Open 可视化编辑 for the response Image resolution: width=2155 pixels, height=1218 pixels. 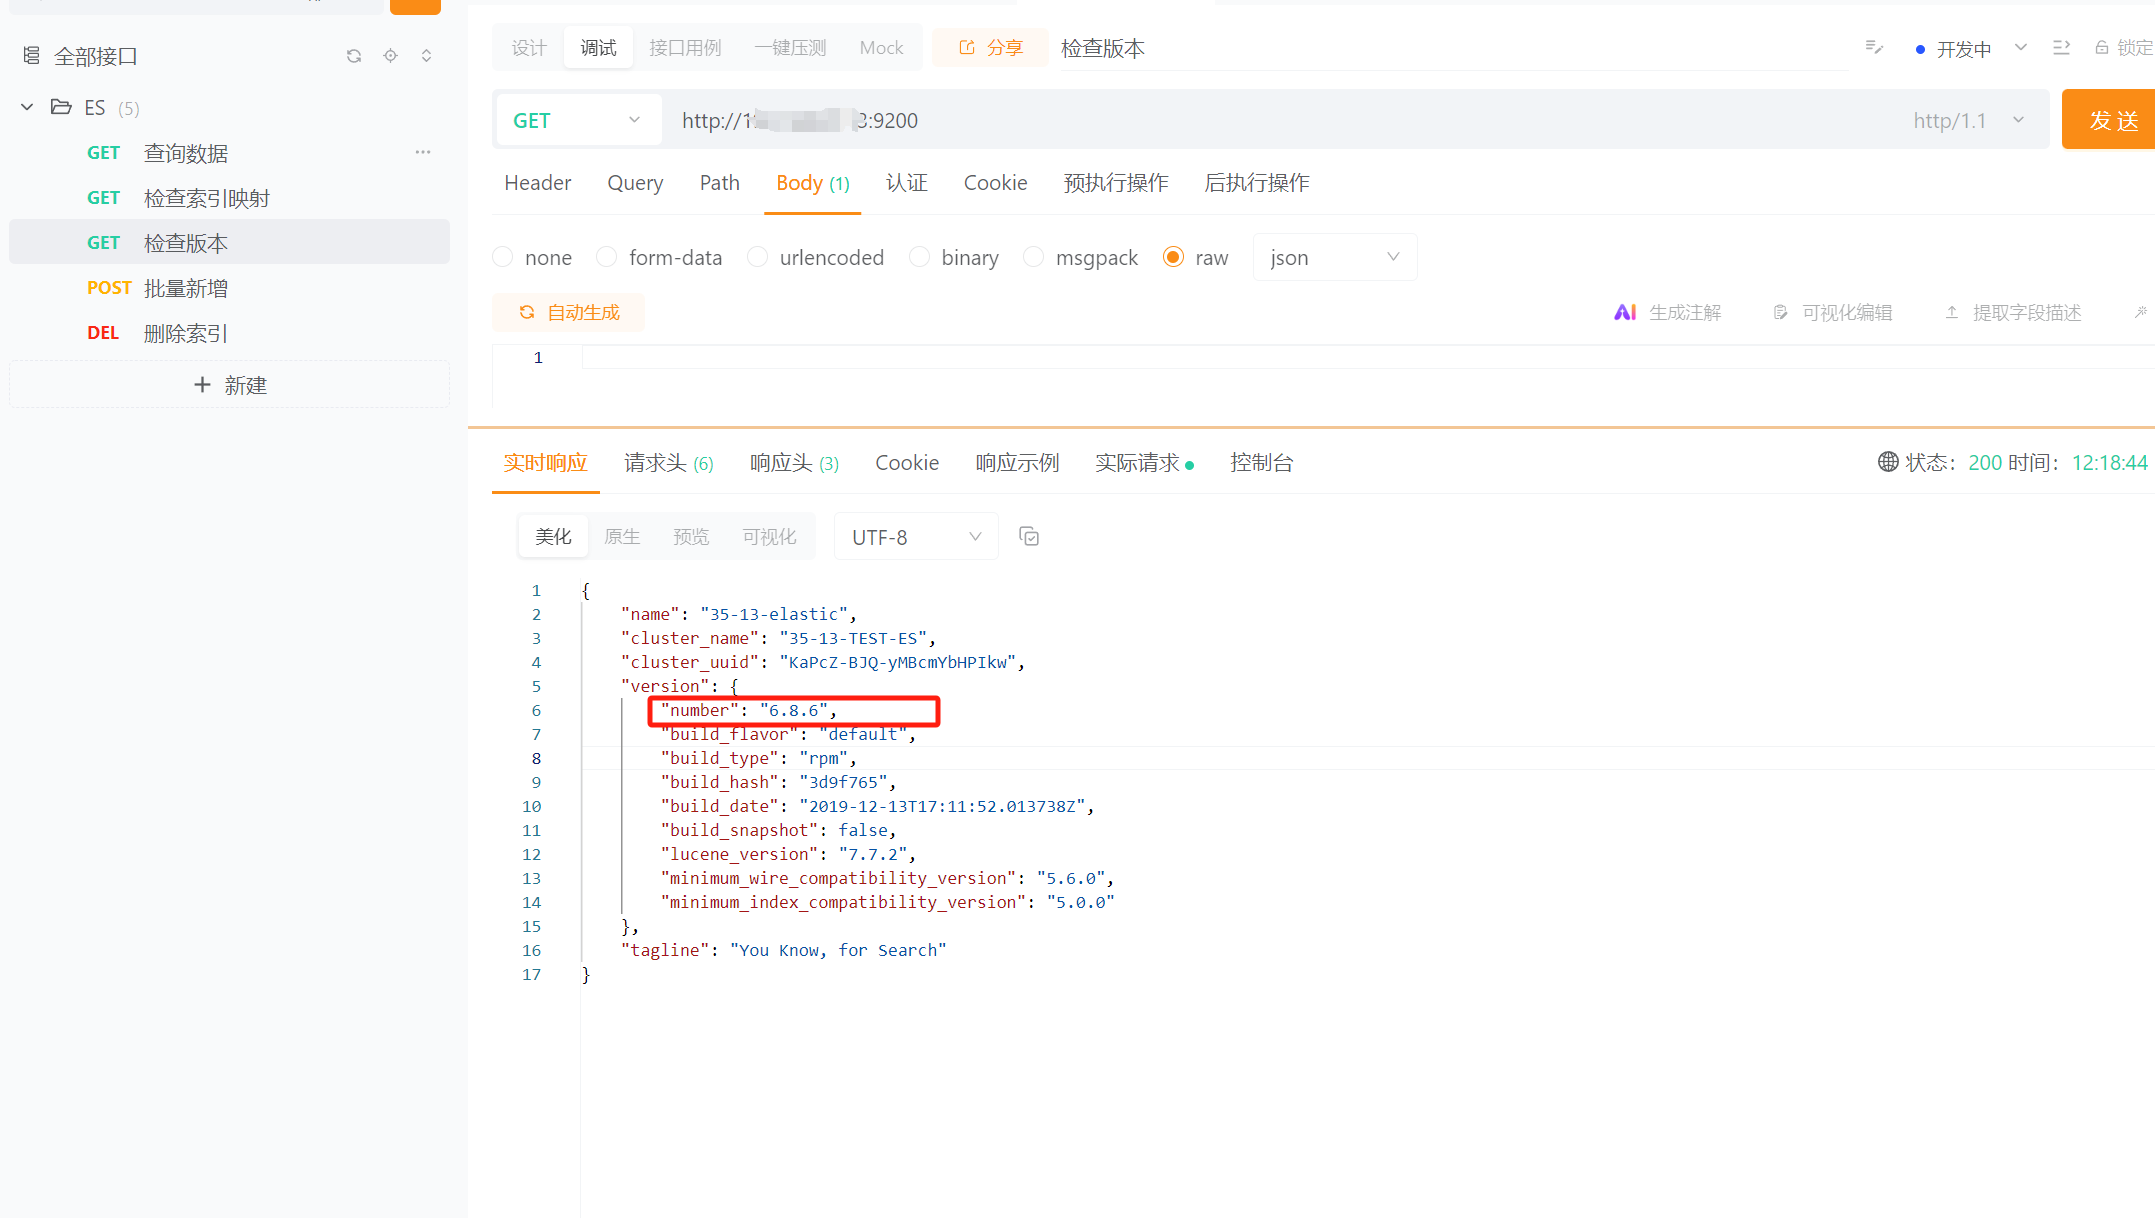pos(1833,312)
